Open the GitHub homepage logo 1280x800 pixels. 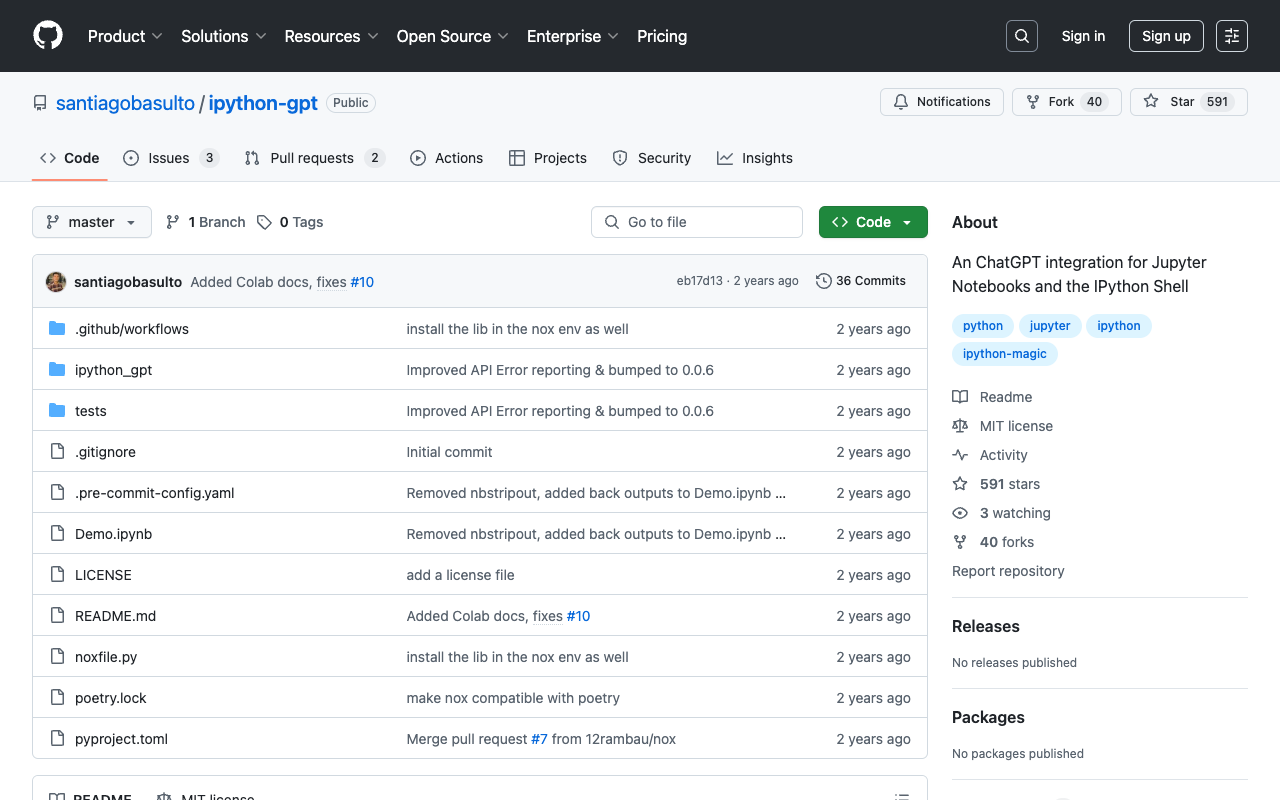[x=48, y=36]
